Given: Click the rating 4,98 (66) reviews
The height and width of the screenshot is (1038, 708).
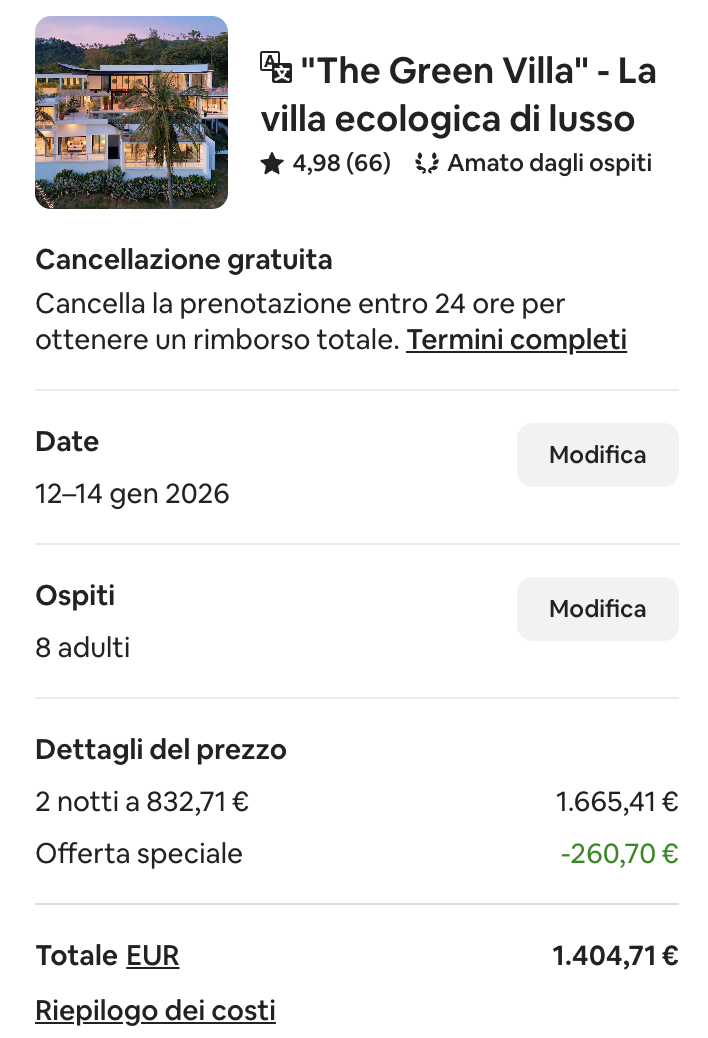Looking at the screenshot, I should click(340, 162).
